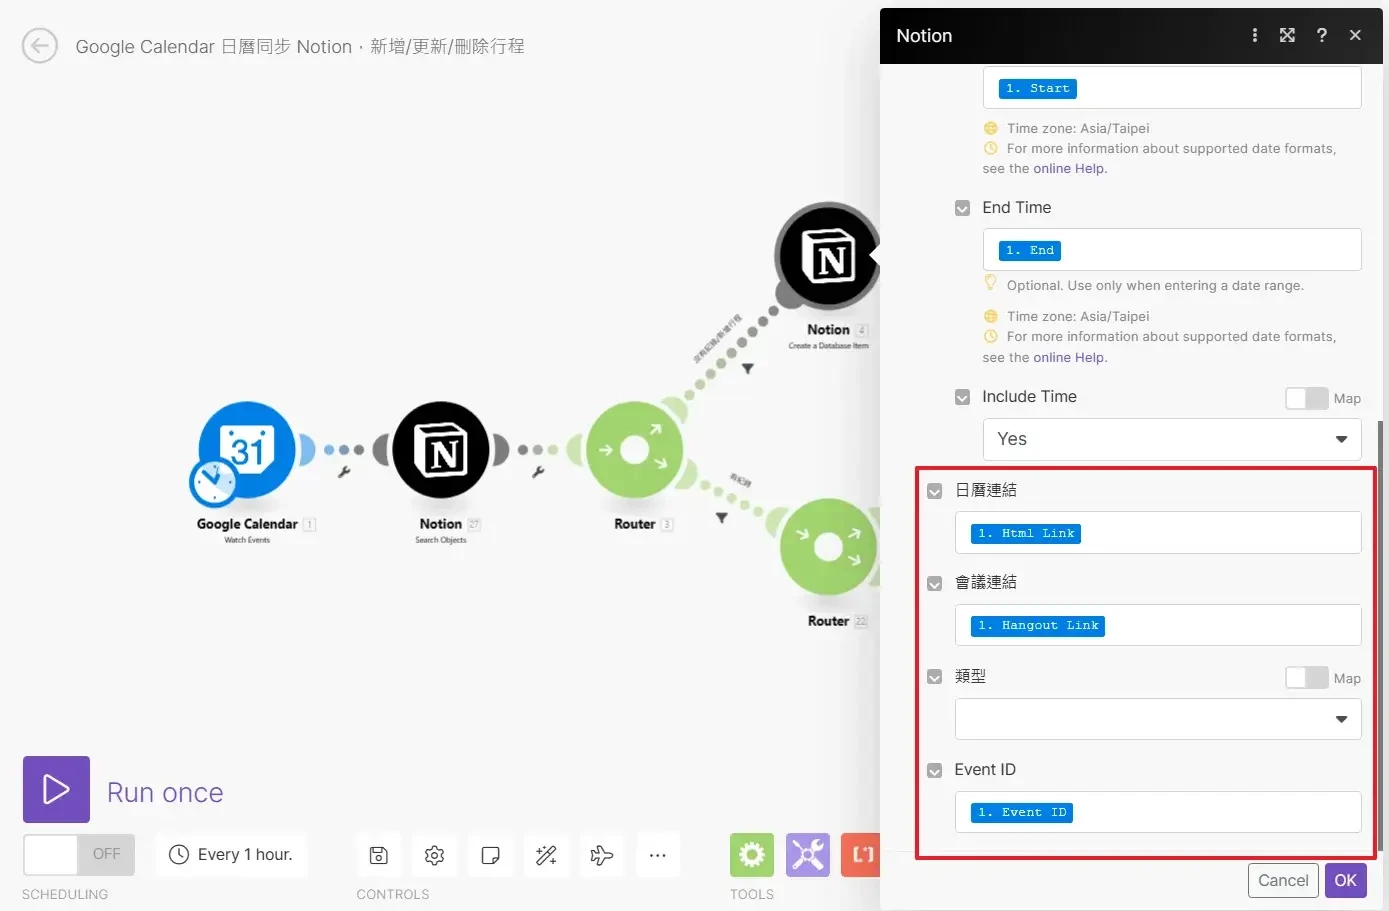Open the purple Tools wrench icon
1389x911 pixels.
coord(808,855)
